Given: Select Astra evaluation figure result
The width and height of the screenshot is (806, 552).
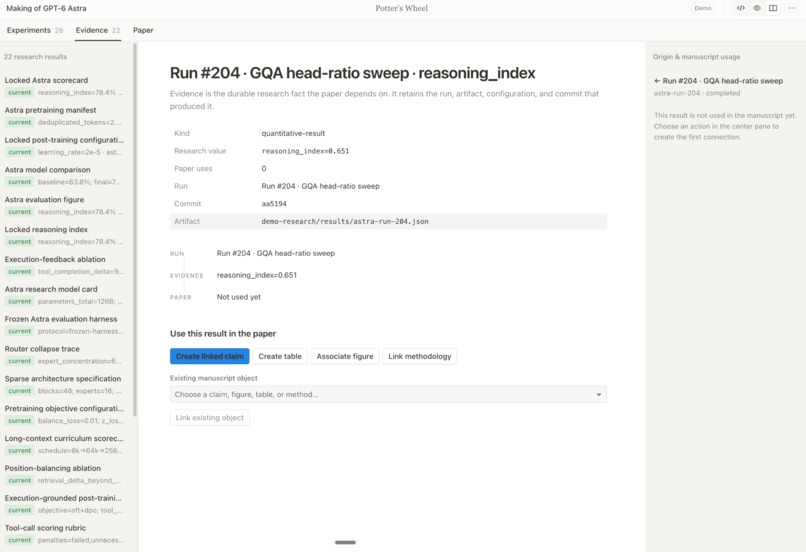Looking at the screenshot, I should (x=64, y=206).
